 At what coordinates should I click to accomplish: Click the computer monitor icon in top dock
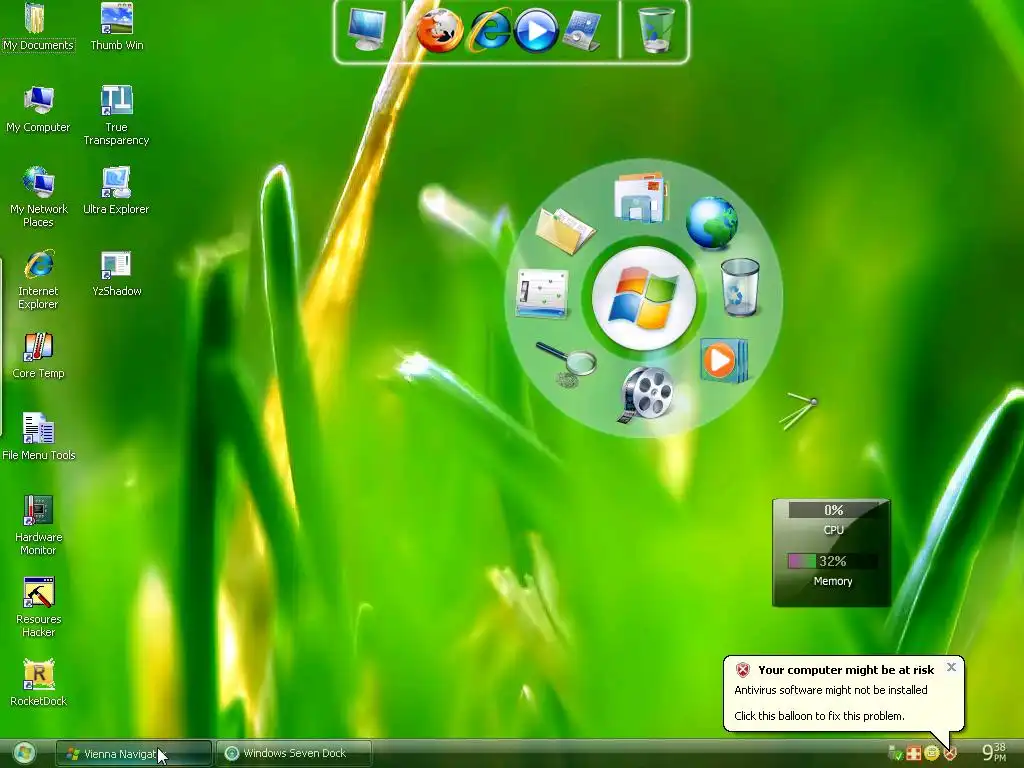366,29
